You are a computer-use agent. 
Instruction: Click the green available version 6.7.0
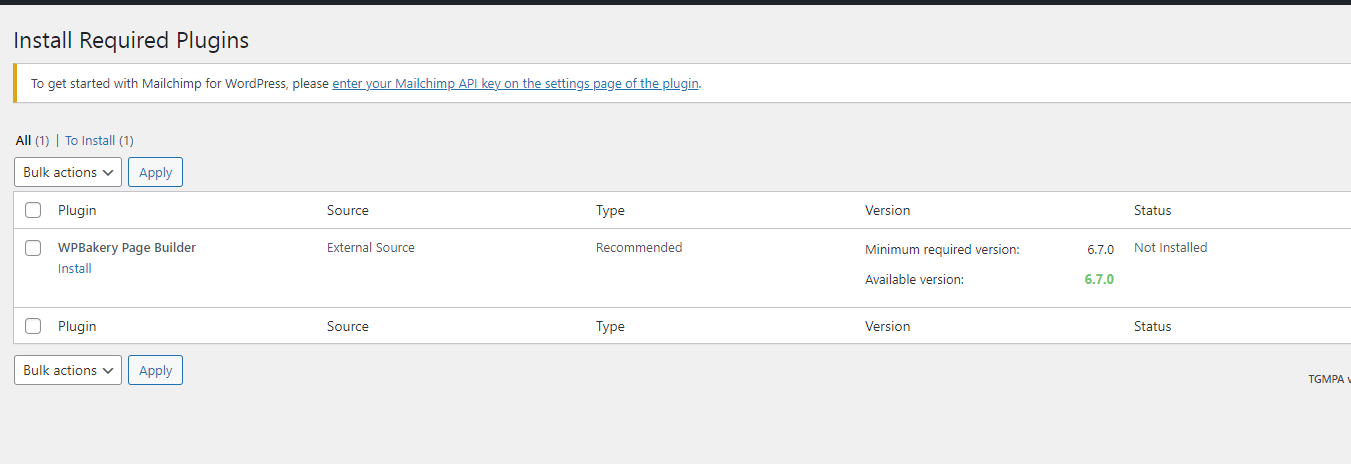[1099, 279]
